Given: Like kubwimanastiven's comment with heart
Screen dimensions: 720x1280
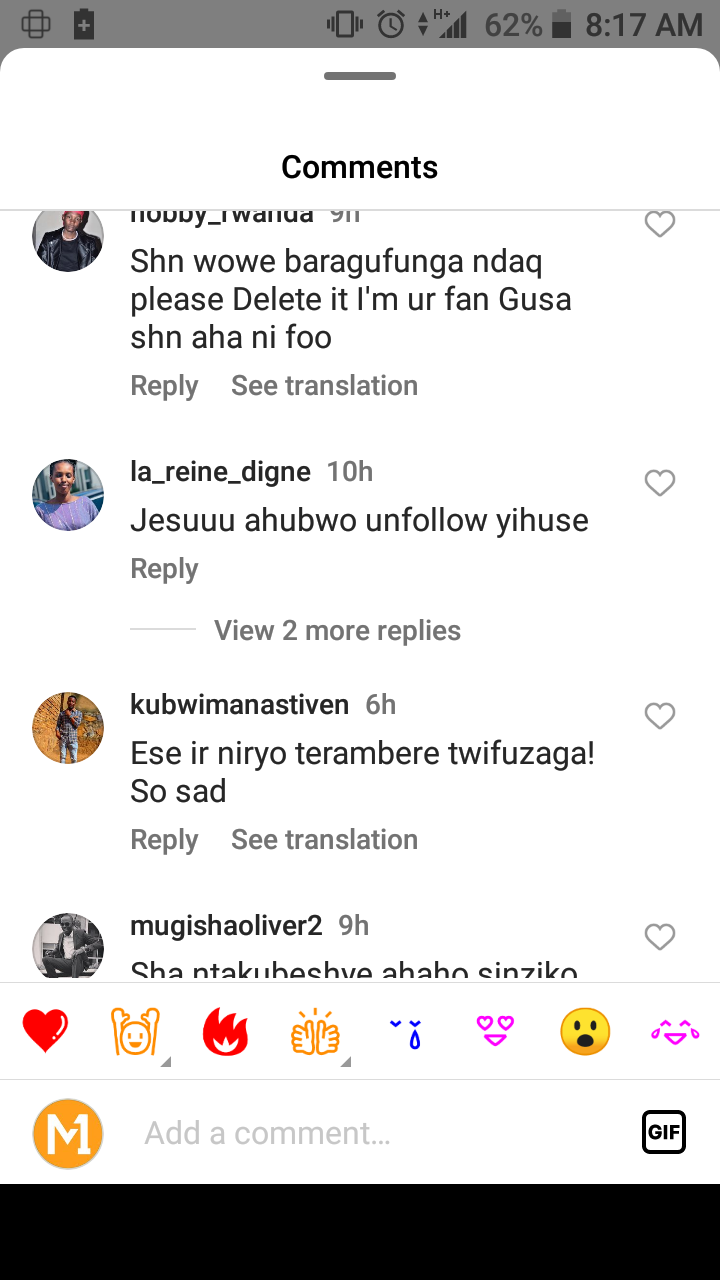Looking at the screenshot, I should click(660, 716).
